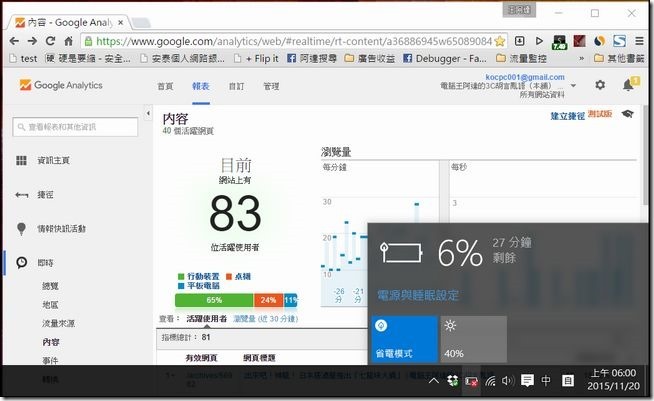Image resolution: width=654 pixels, height=401 pixels.
Task: Click the orange 24% device bar segment
Action: 268,300
